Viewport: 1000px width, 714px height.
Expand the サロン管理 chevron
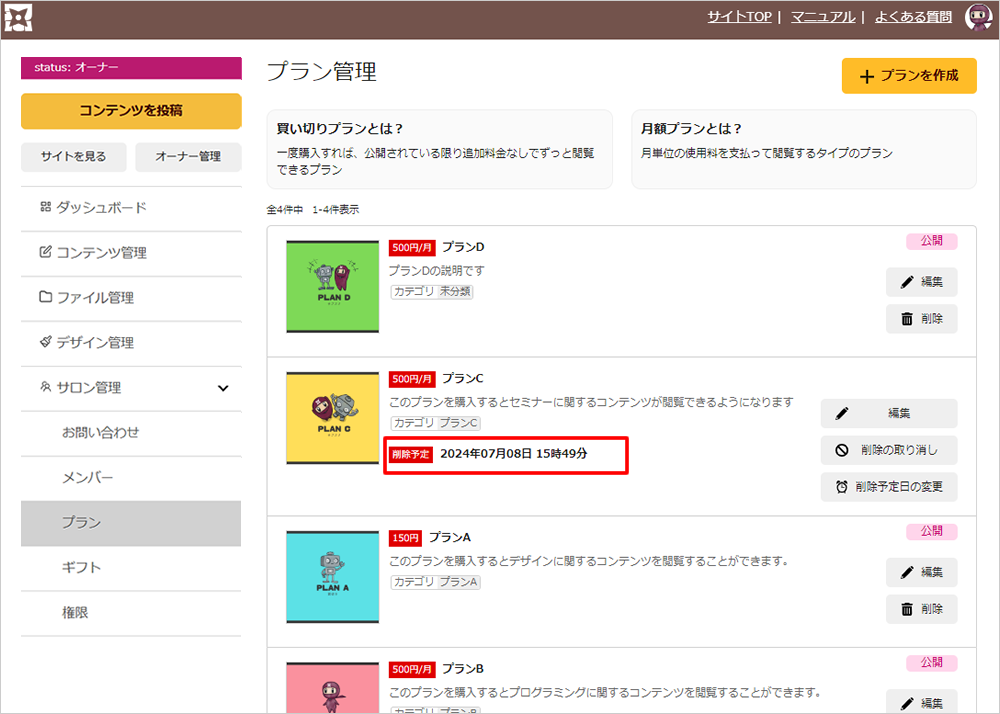223,388
